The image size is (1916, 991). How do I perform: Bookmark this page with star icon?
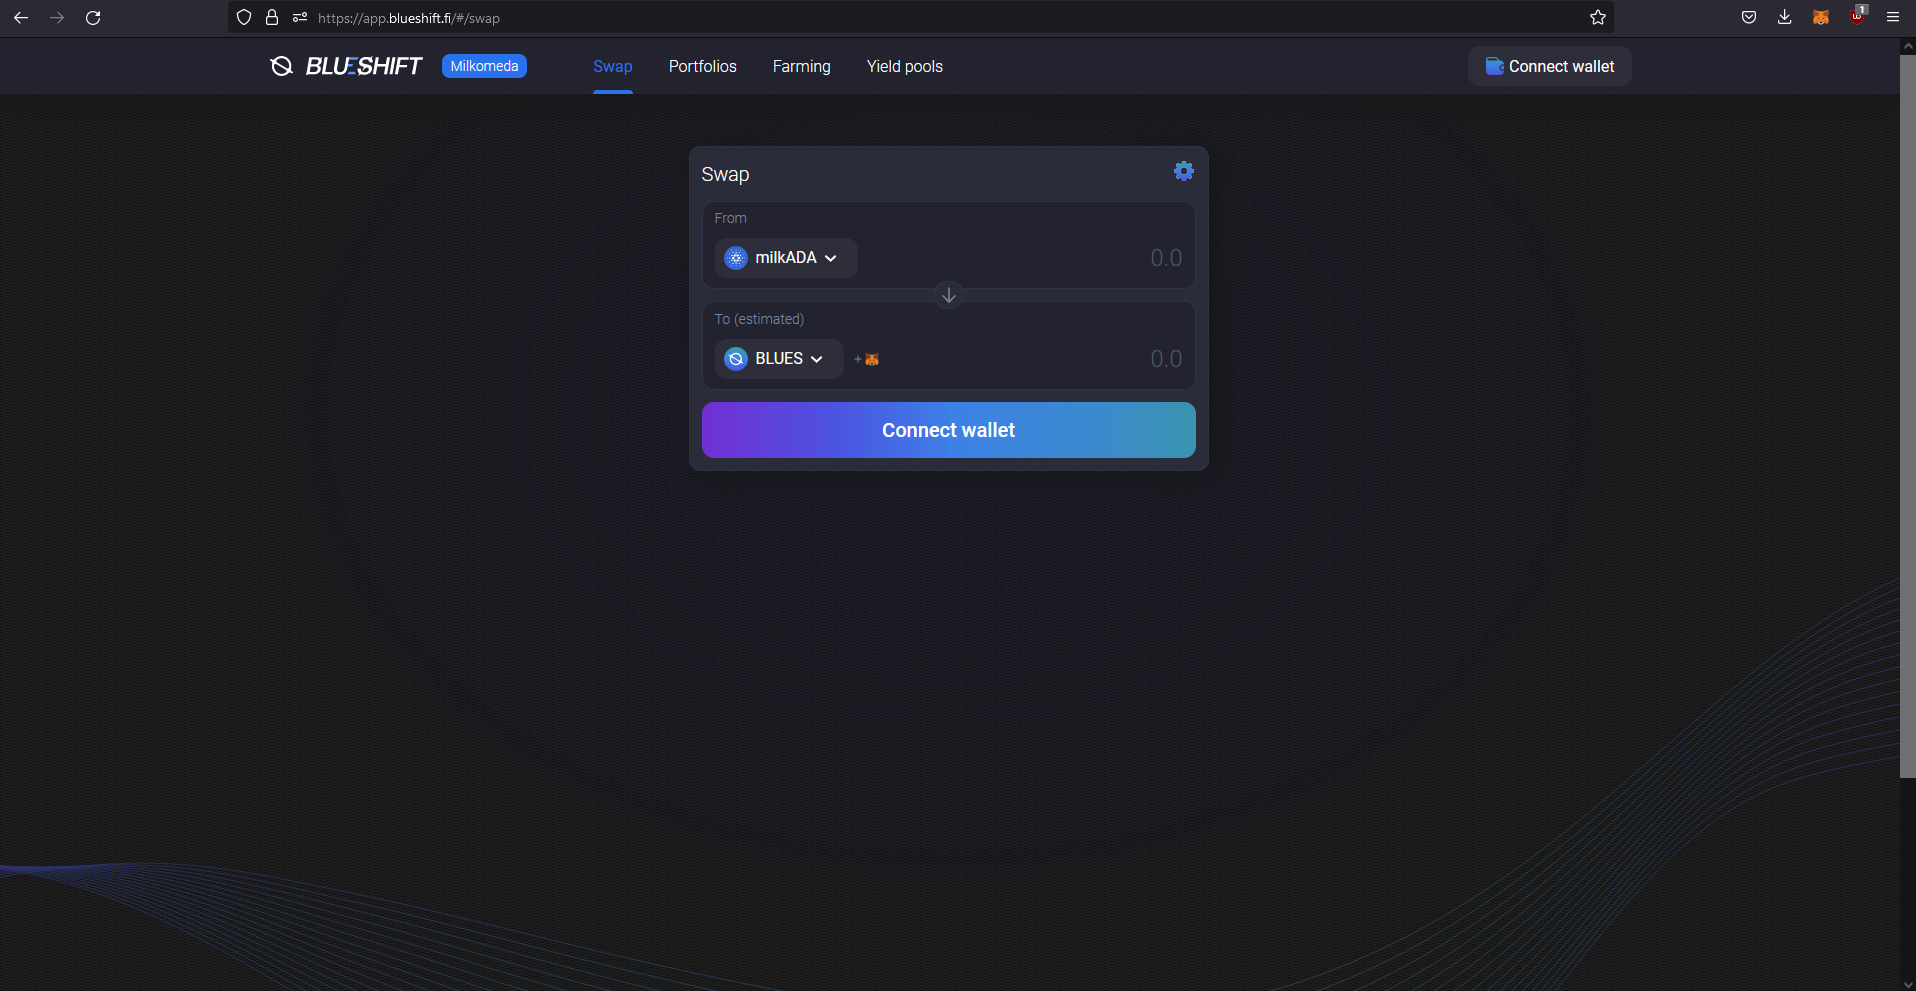(x=1598, y=18)
